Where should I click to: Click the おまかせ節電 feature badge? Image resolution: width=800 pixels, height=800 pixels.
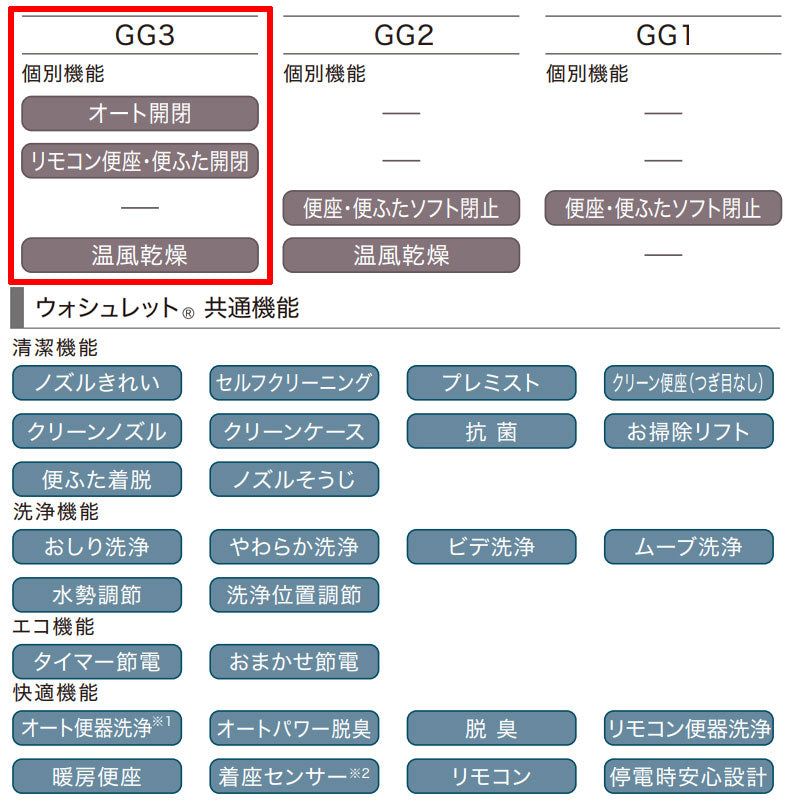[294, 662]
